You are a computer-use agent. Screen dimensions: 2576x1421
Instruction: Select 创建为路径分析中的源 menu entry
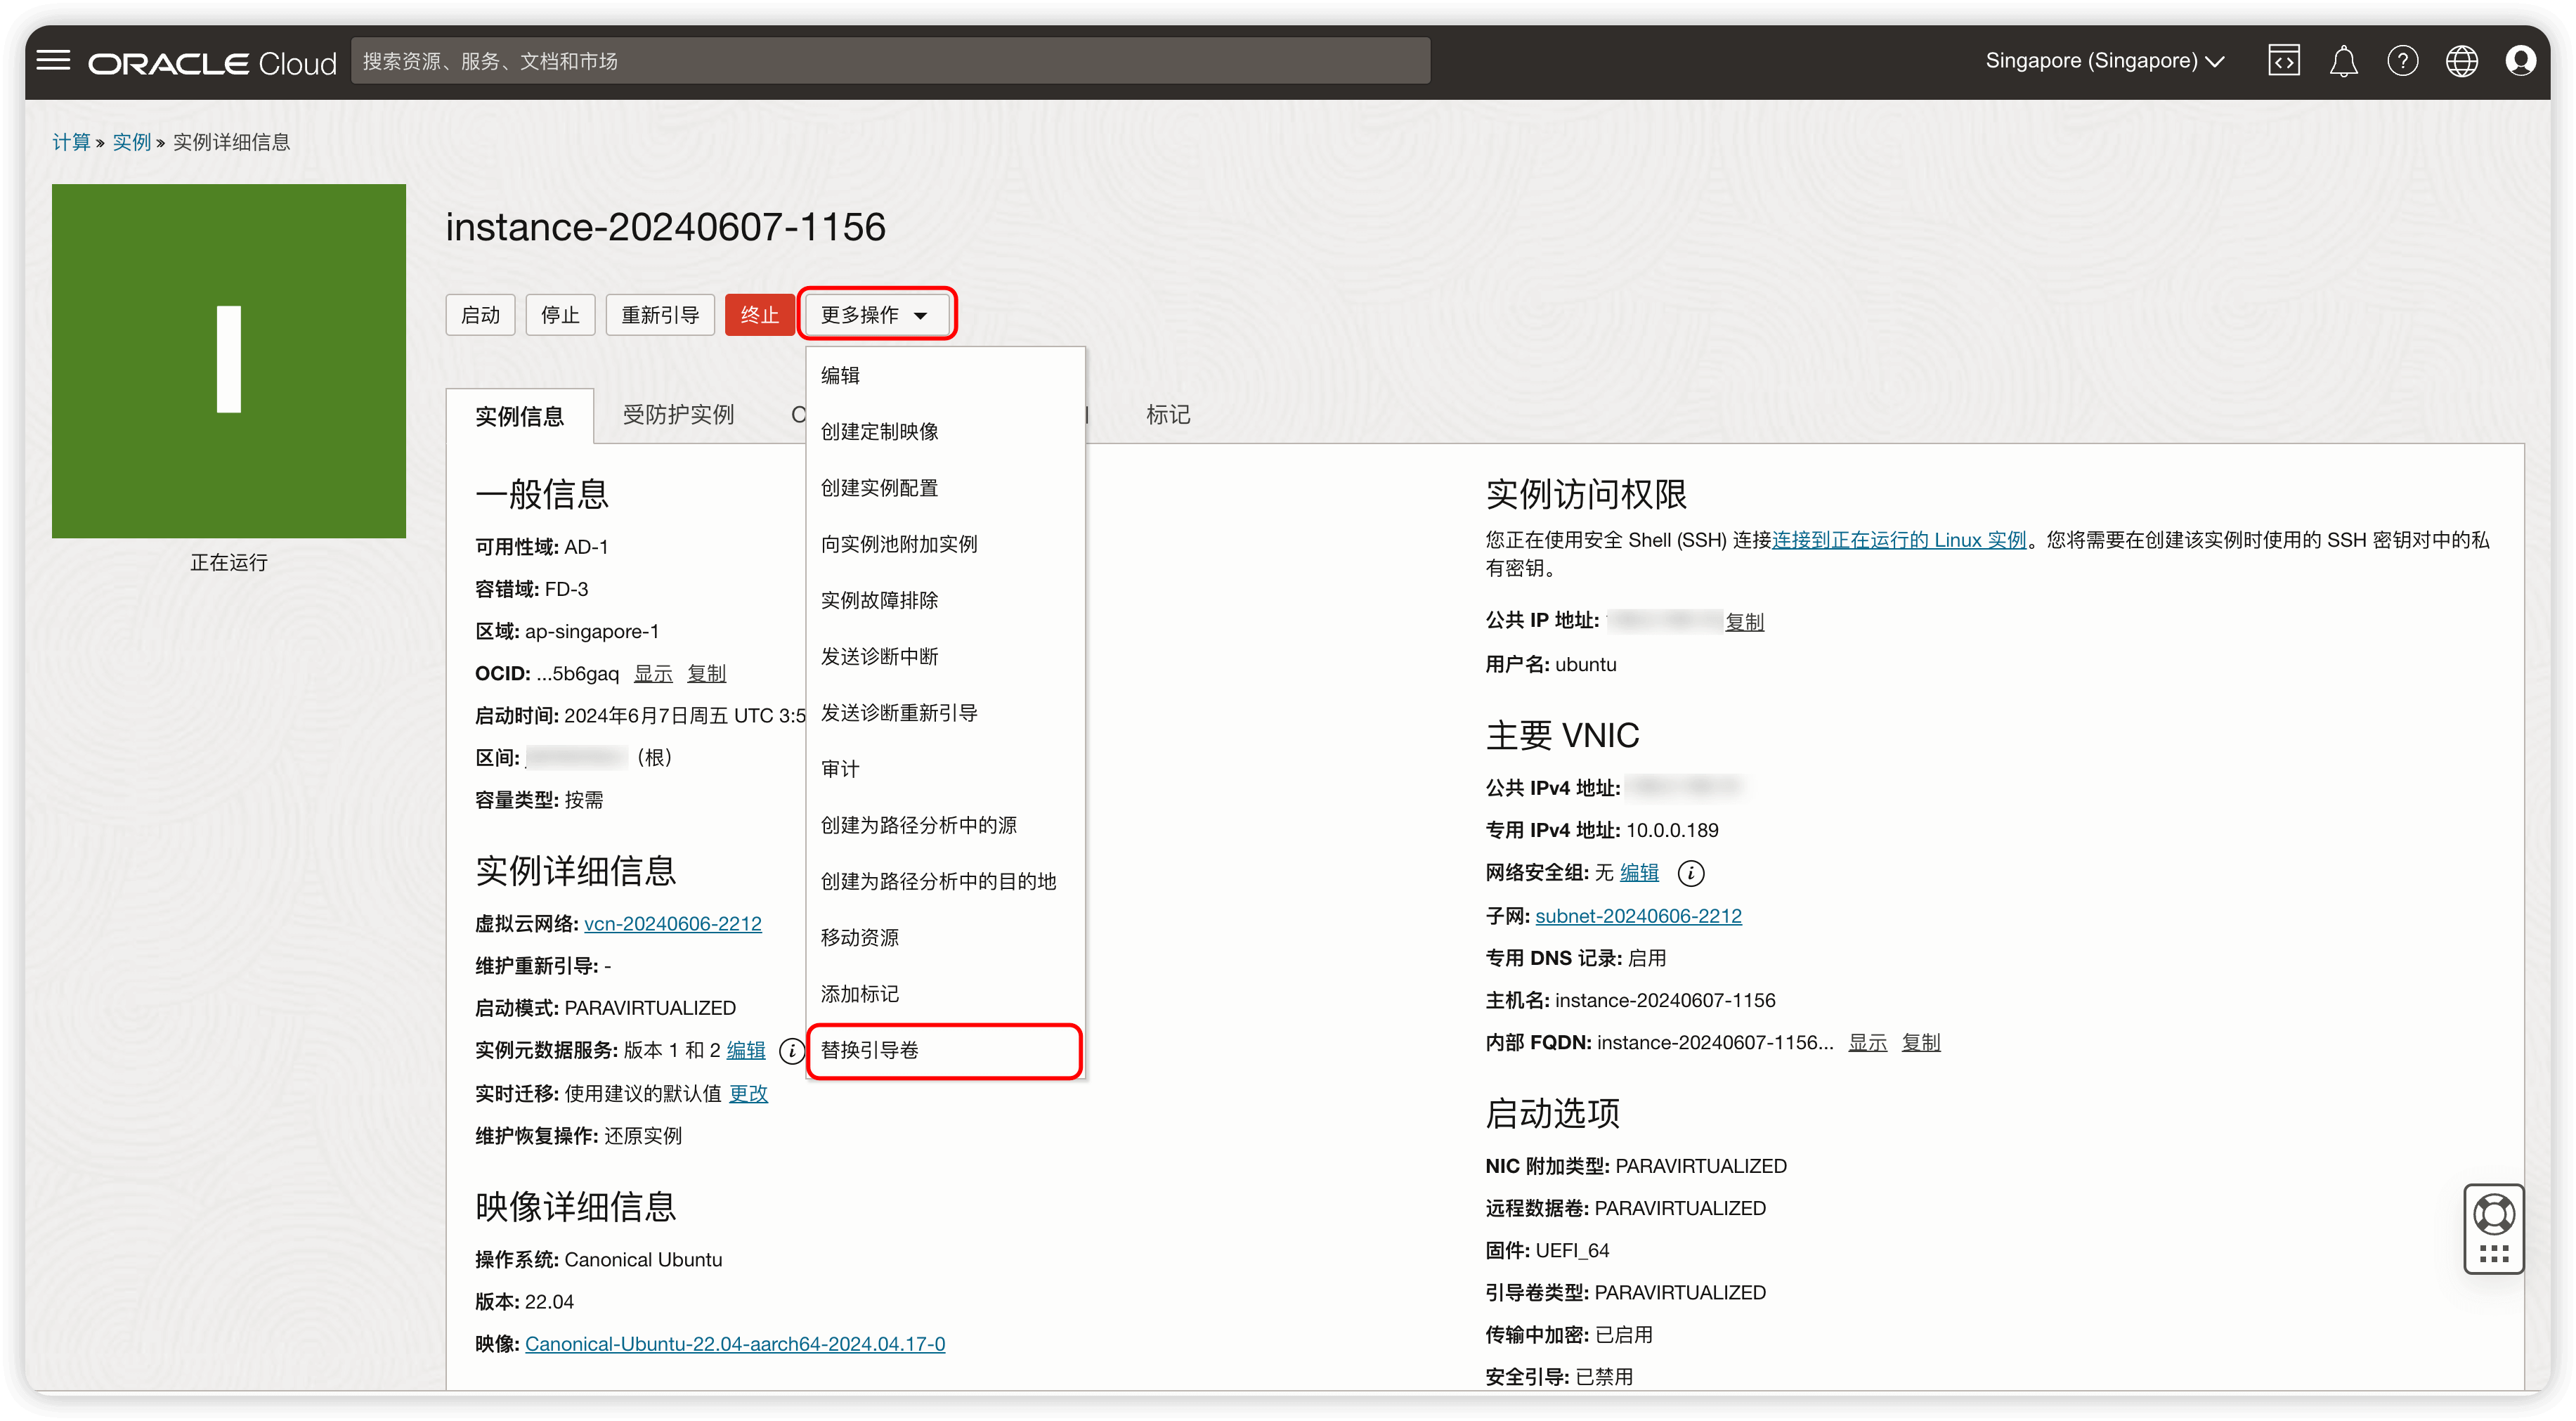(x=945, y=825)
